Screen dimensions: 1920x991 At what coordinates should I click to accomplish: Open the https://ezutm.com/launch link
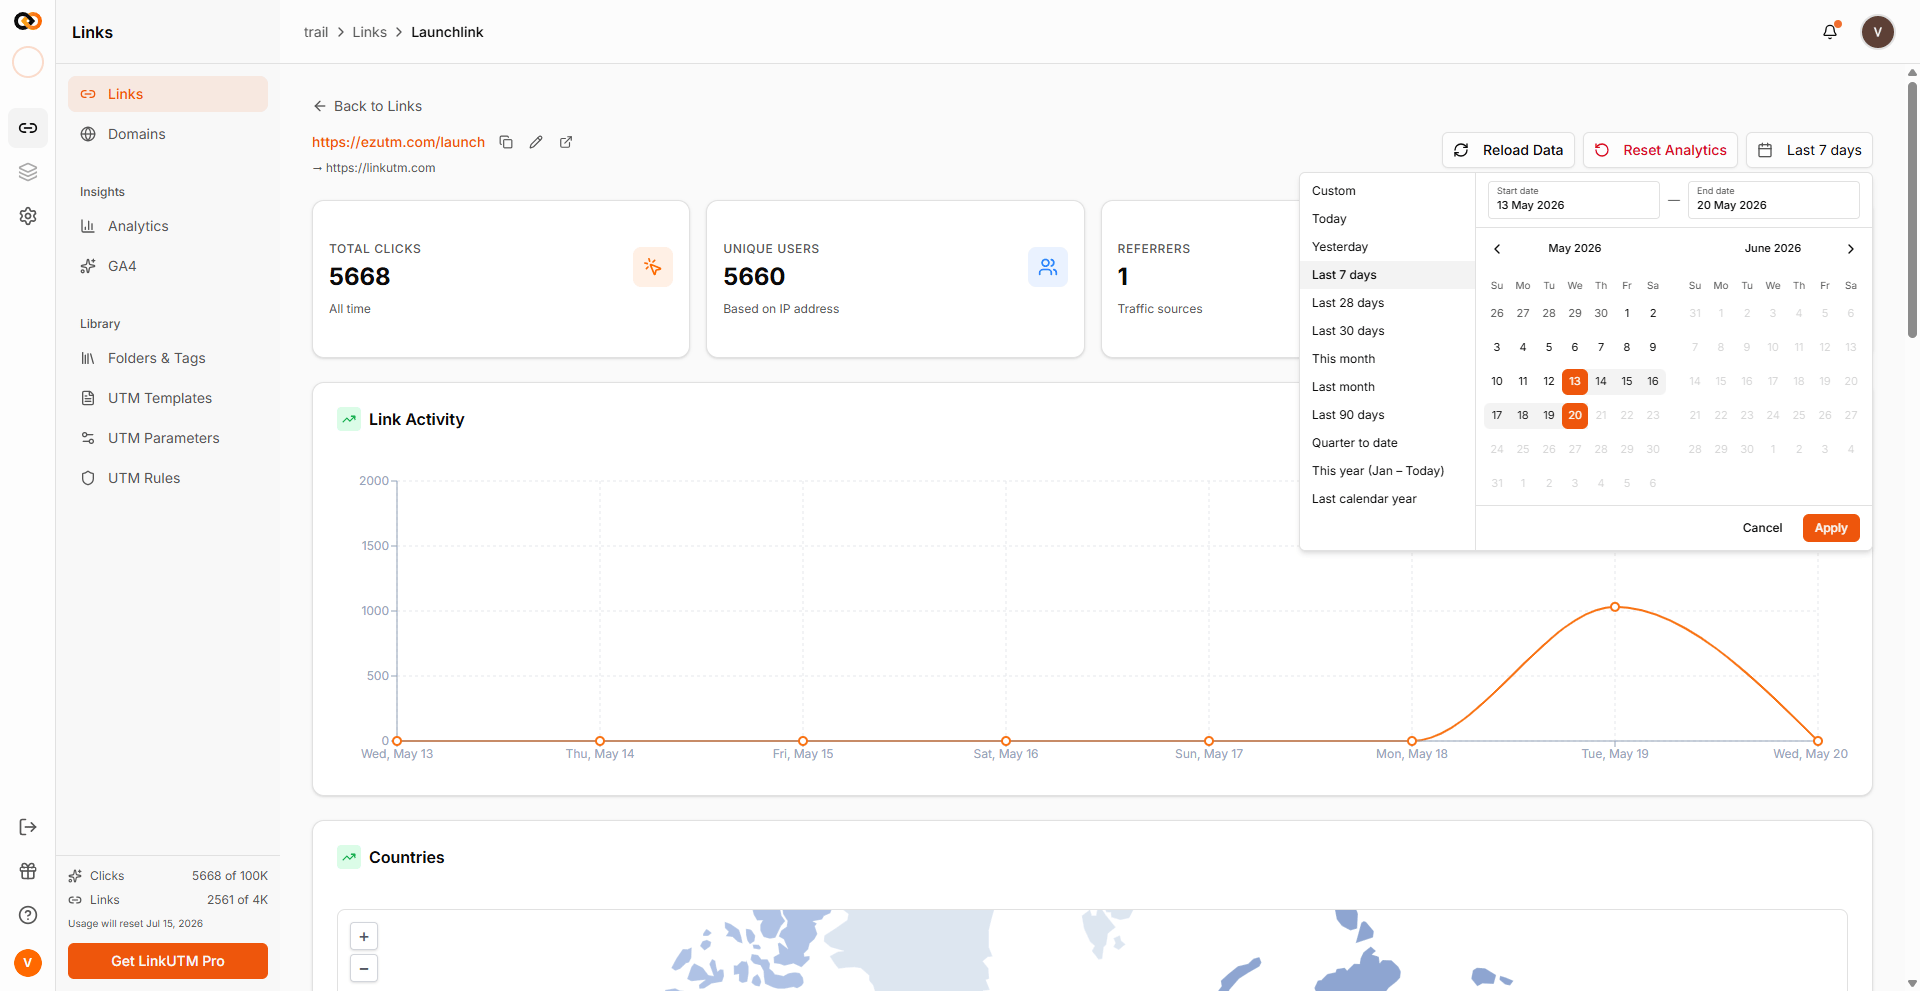tap(398, 142)
